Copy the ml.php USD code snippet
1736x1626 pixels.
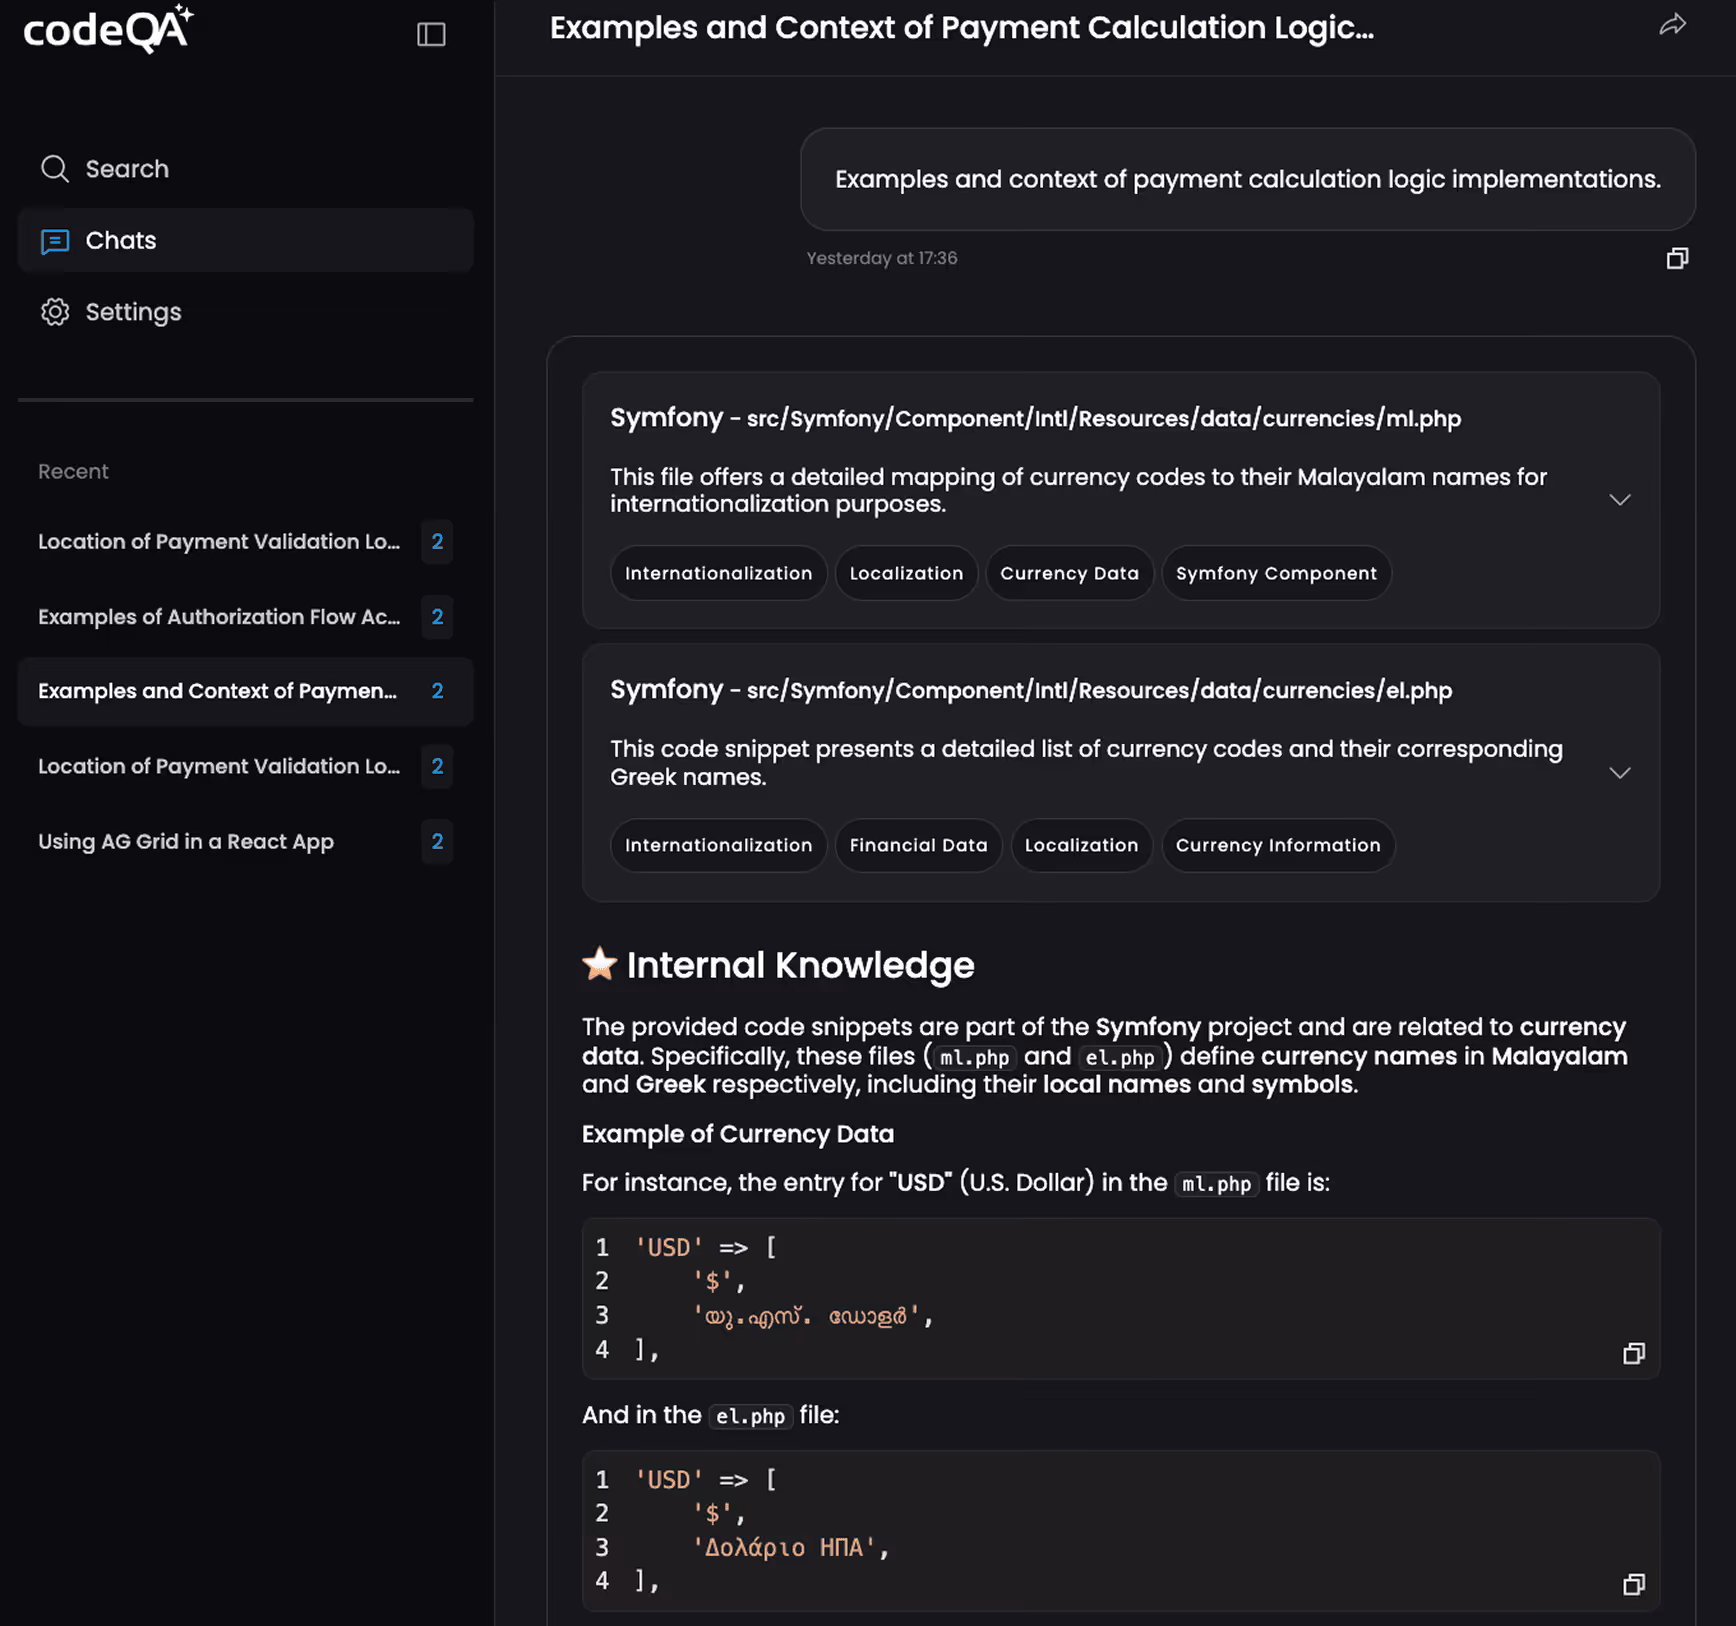point(1635,1353)
